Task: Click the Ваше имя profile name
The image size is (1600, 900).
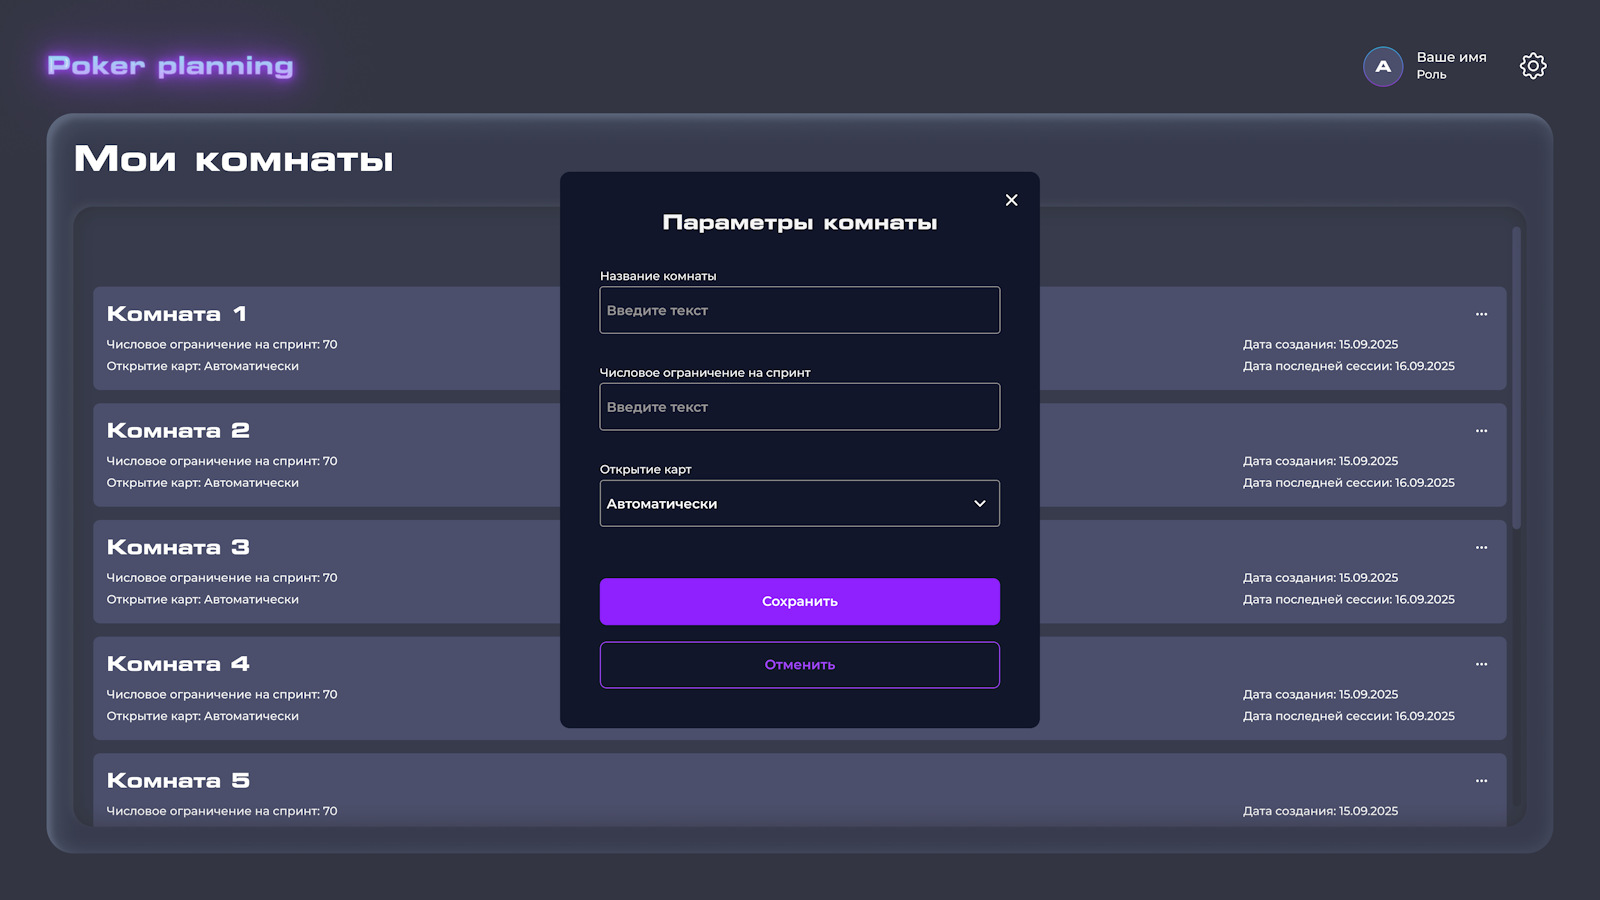Action: pyautogui.click(x=1451, y=57)
